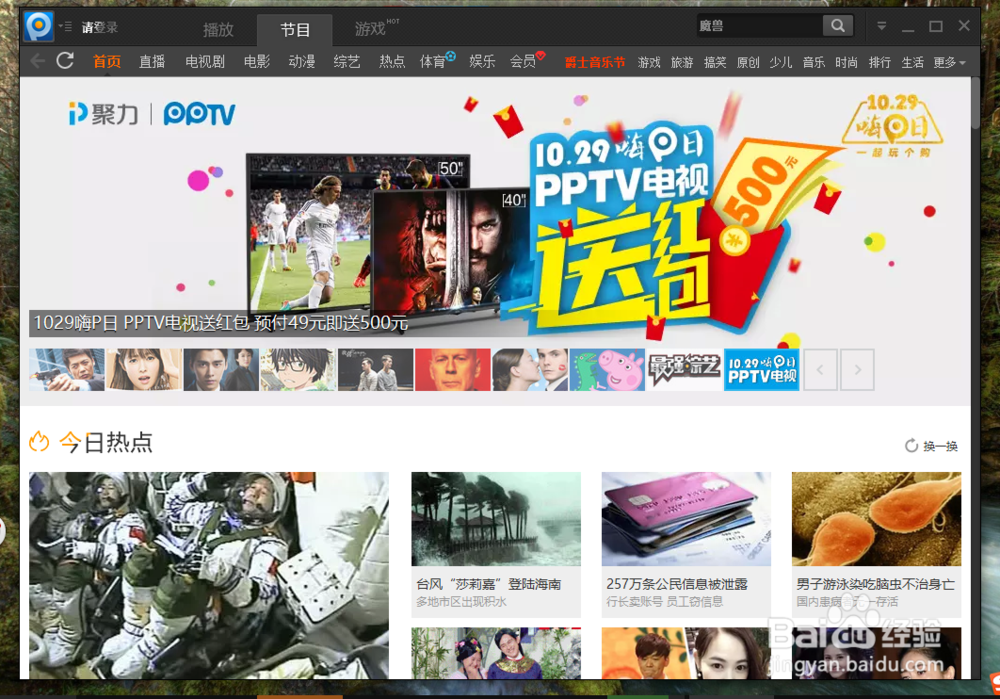
Task: Select the Peppa Pig thumbnail
Action: click(x=607, y=369)
